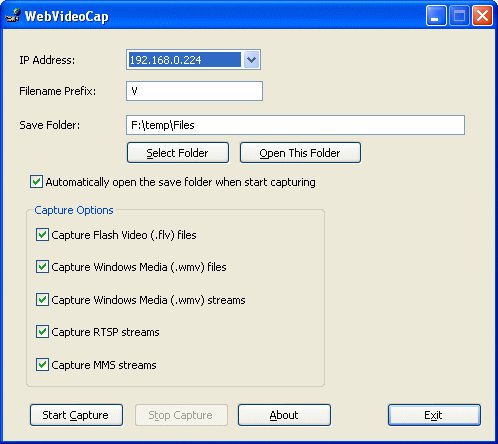Disable Capture MMS streams option
The image size is (498, 444).
tap(42, 365)
